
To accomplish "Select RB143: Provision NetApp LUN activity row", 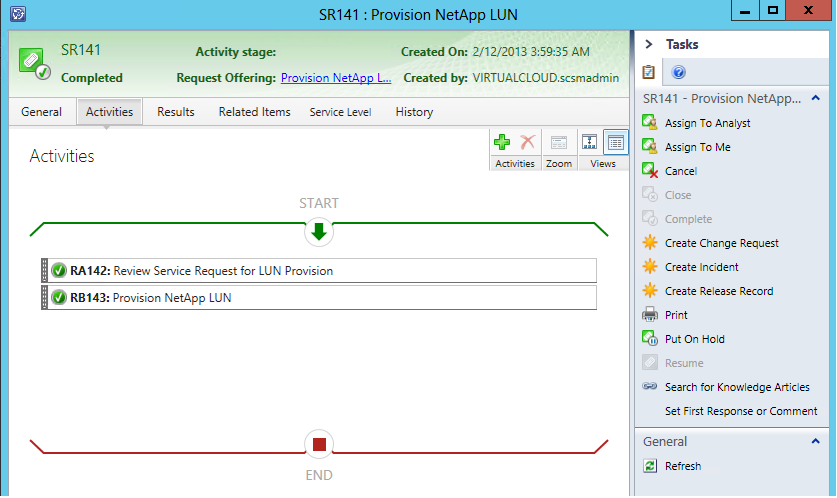I will [319, 297].
